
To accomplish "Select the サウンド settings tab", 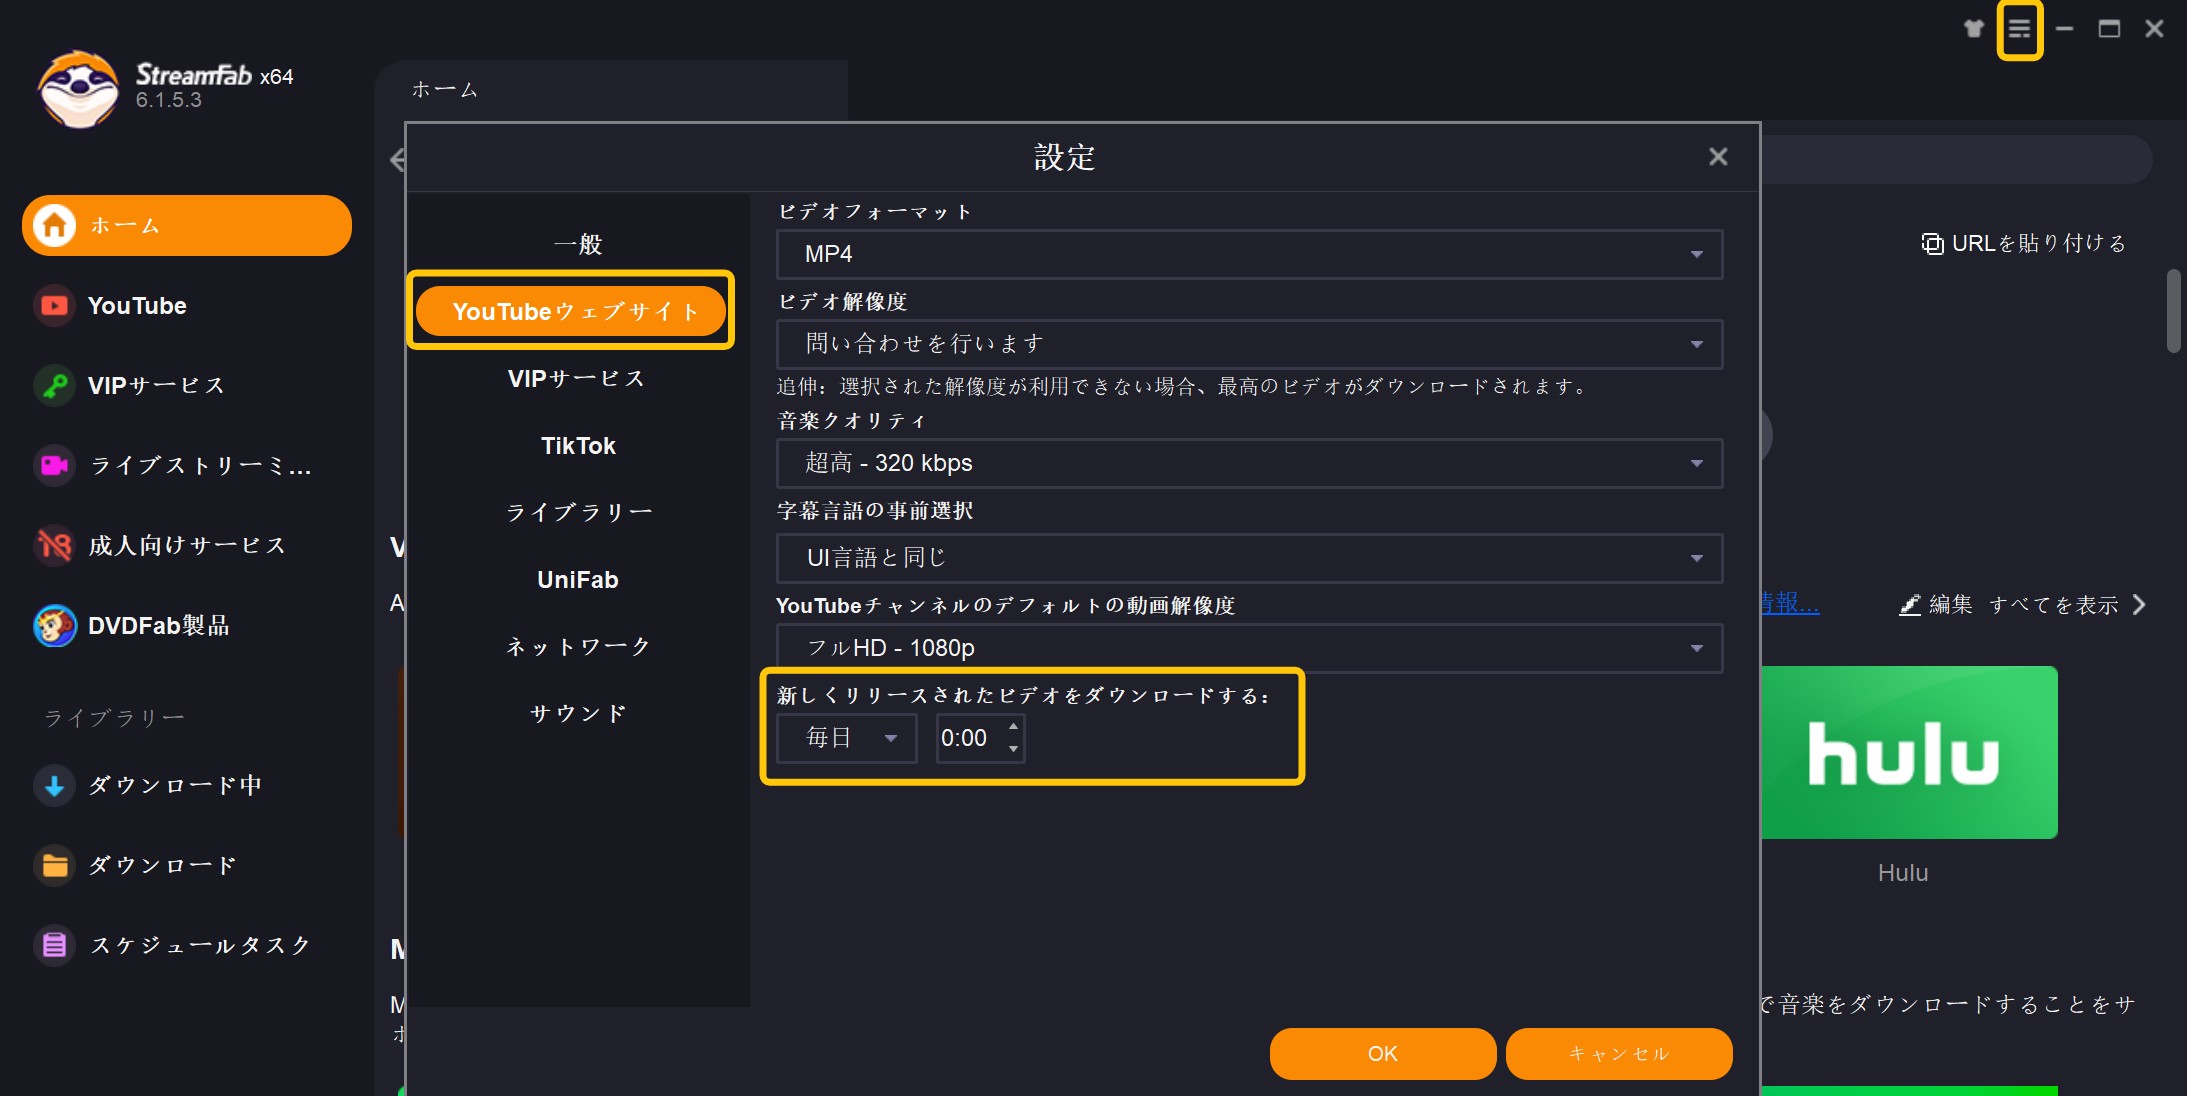I will coord(578,714).
